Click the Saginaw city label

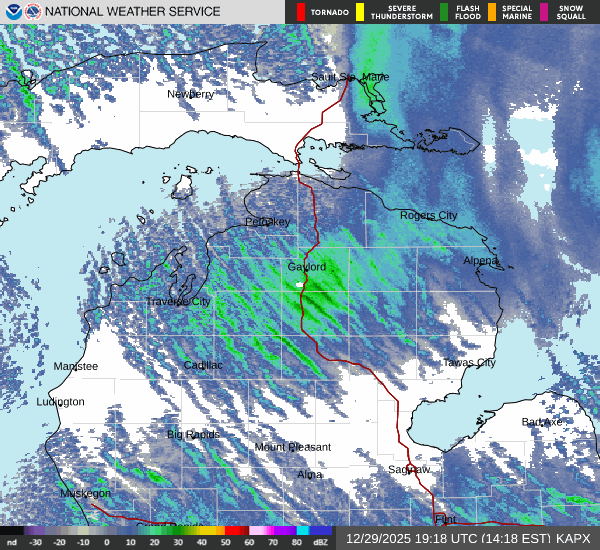[409, 469]
